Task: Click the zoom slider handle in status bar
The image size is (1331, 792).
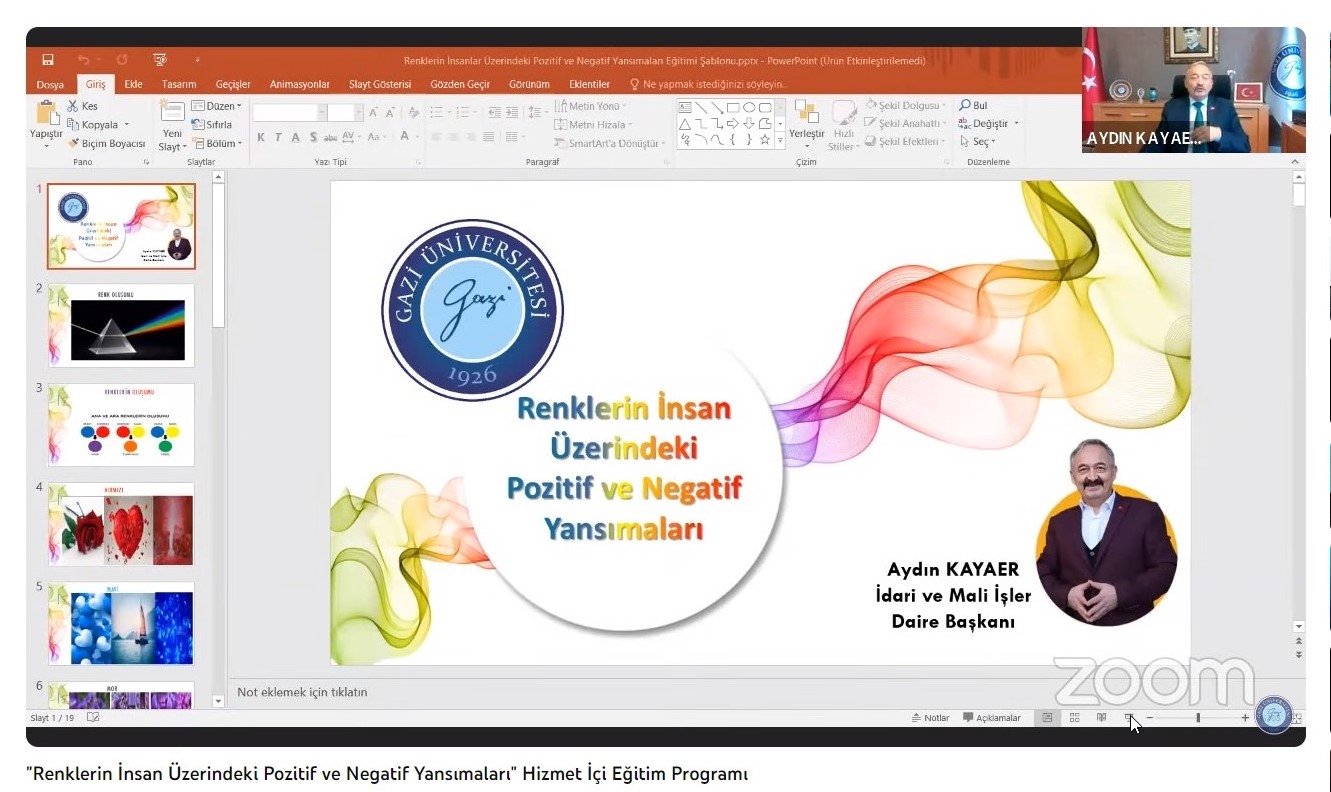Action: 1198,717
